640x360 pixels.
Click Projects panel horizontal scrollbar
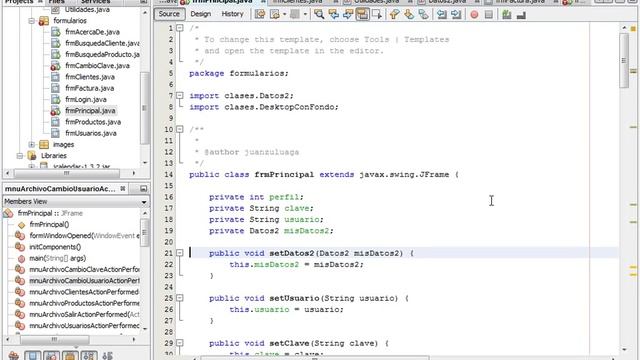67,173
